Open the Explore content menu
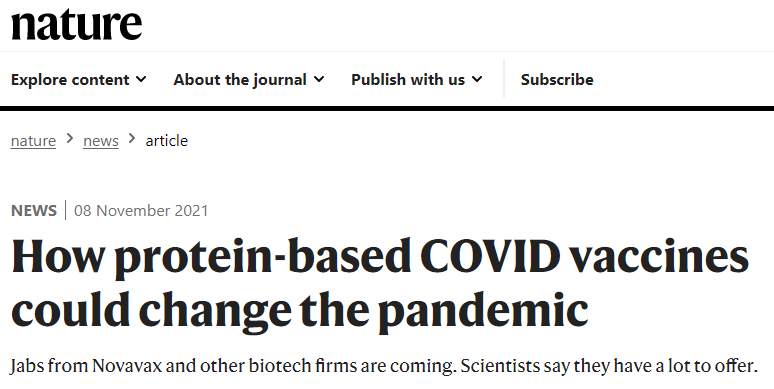The height and width of the screenshot is (389, 774). point(78,79)
